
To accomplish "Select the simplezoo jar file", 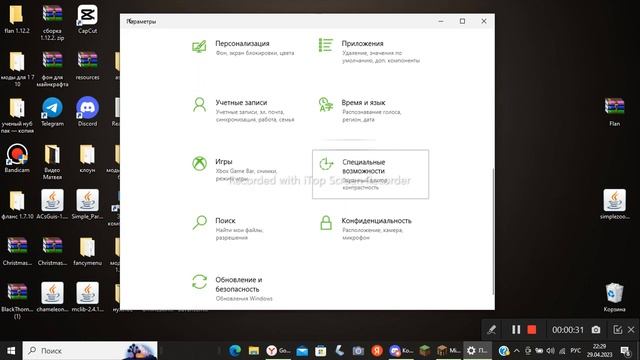I will pos(614,204).
